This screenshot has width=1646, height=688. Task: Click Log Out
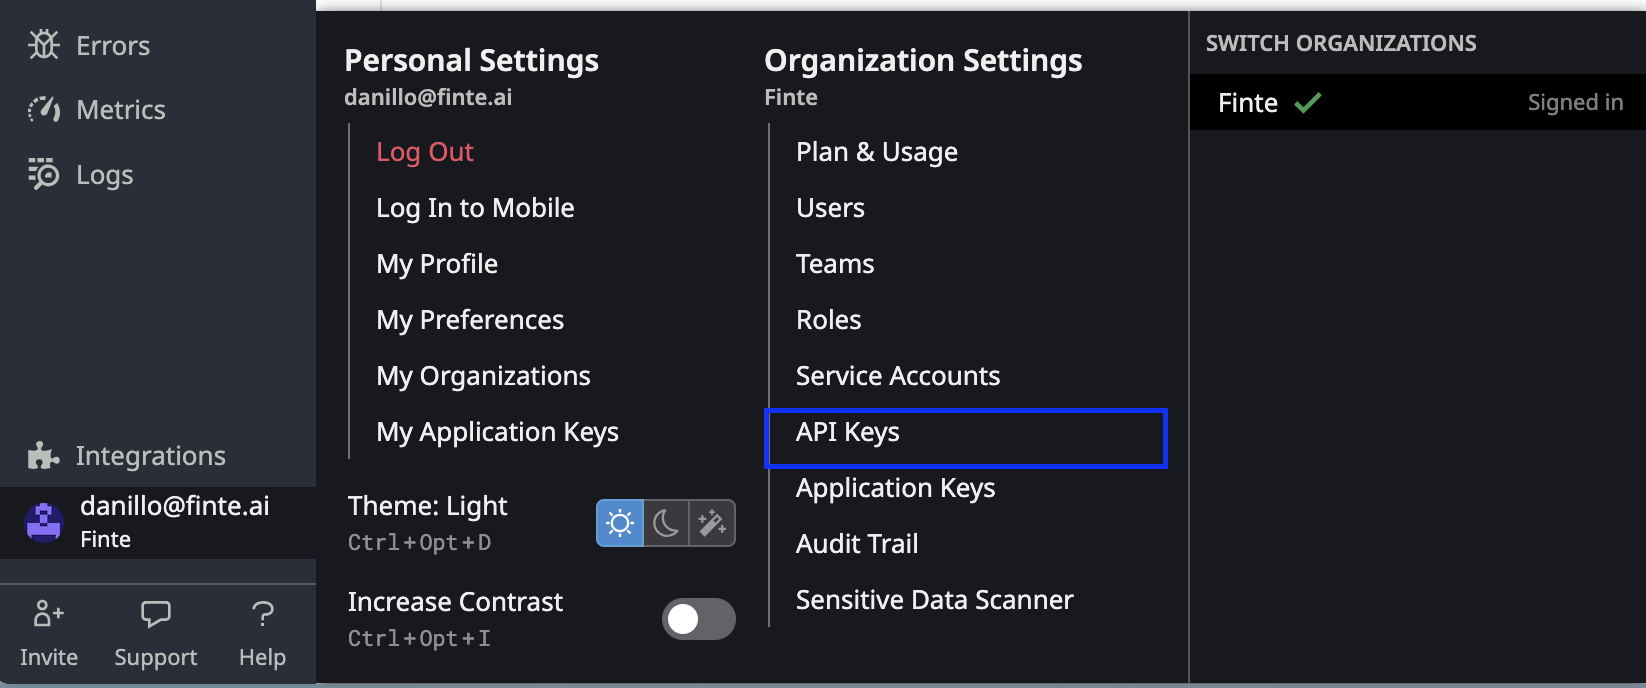coord(425,152)
